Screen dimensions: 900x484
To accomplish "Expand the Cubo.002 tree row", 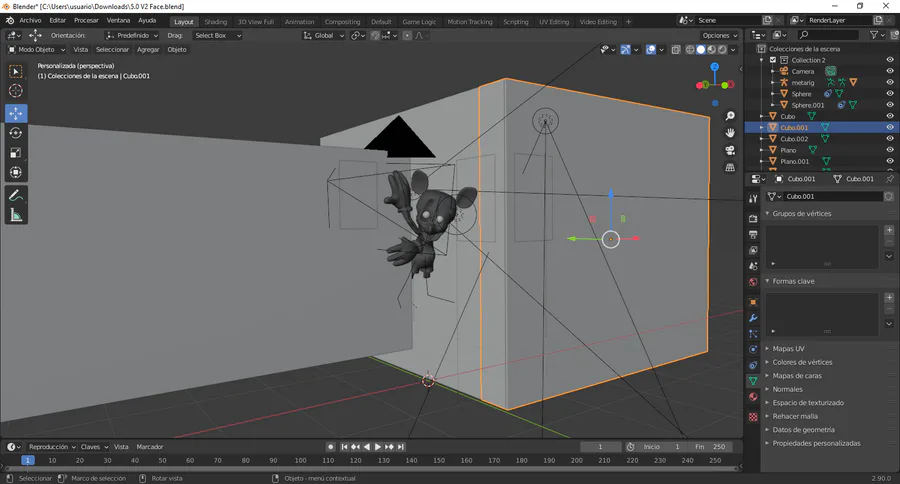I will pos(762,139).
